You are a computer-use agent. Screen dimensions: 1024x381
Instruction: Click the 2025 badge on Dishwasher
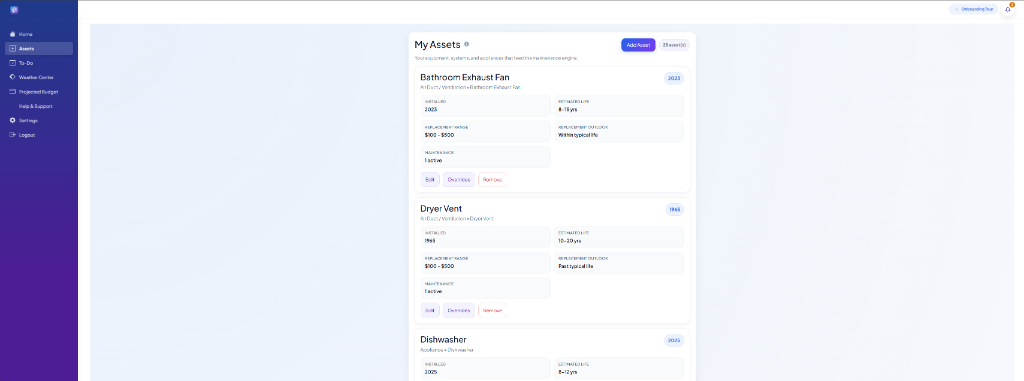pos(674,340)
